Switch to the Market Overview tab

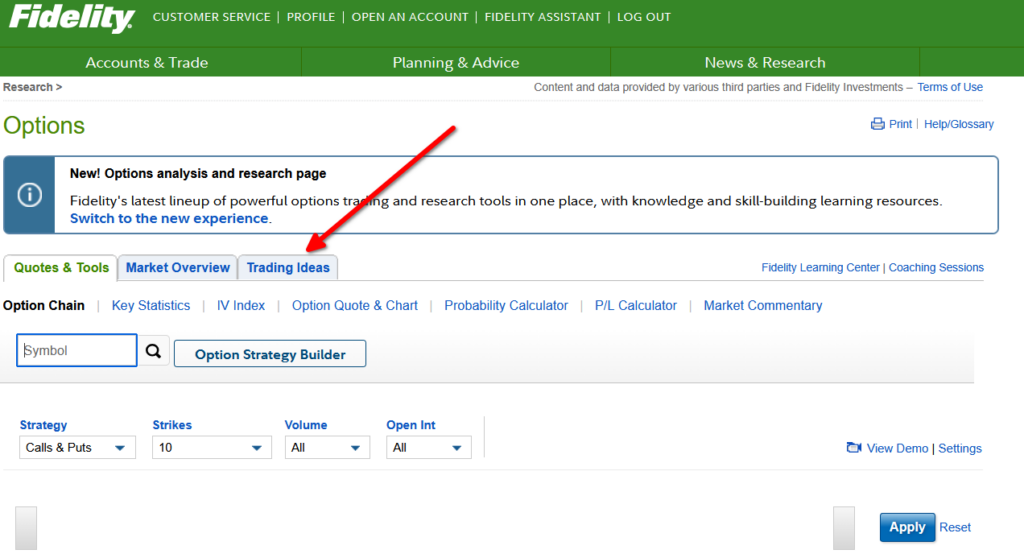tap(178, 267)
